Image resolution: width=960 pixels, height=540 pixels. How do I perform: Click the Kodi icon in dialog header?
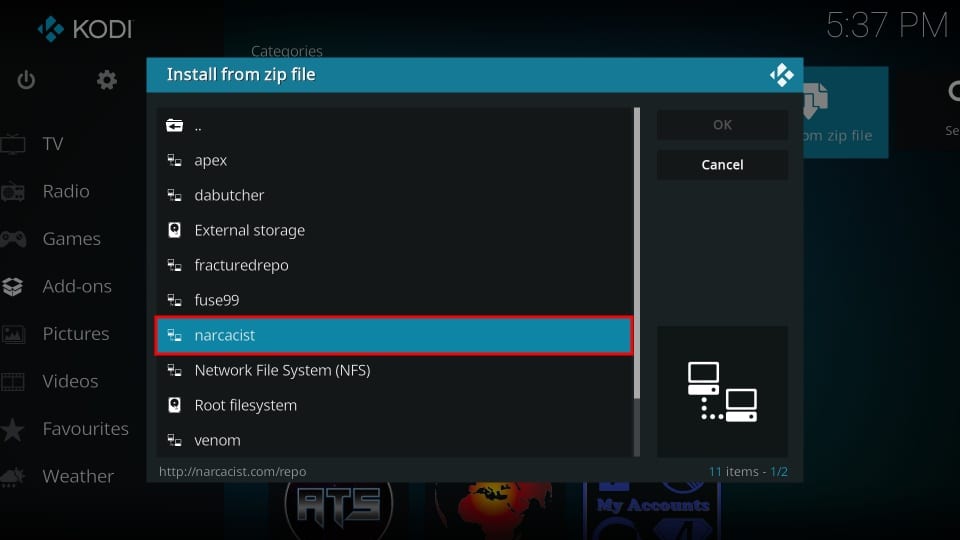[781, 75]
